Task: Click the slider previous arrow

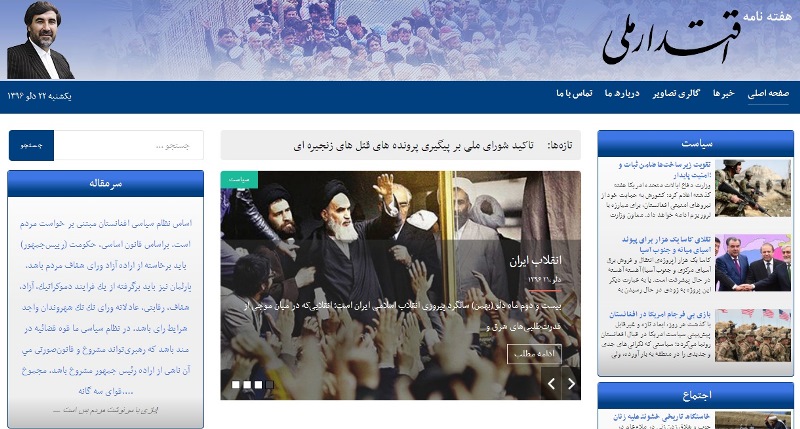Action: coord(551,384)
